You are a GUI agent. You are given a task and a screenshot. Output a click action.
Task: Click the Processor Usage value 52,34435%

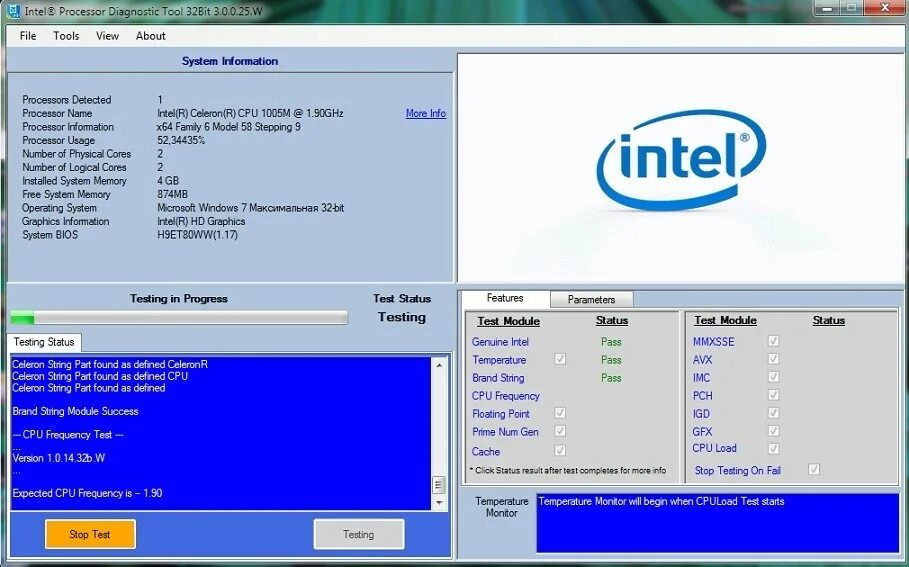(181, 141)
